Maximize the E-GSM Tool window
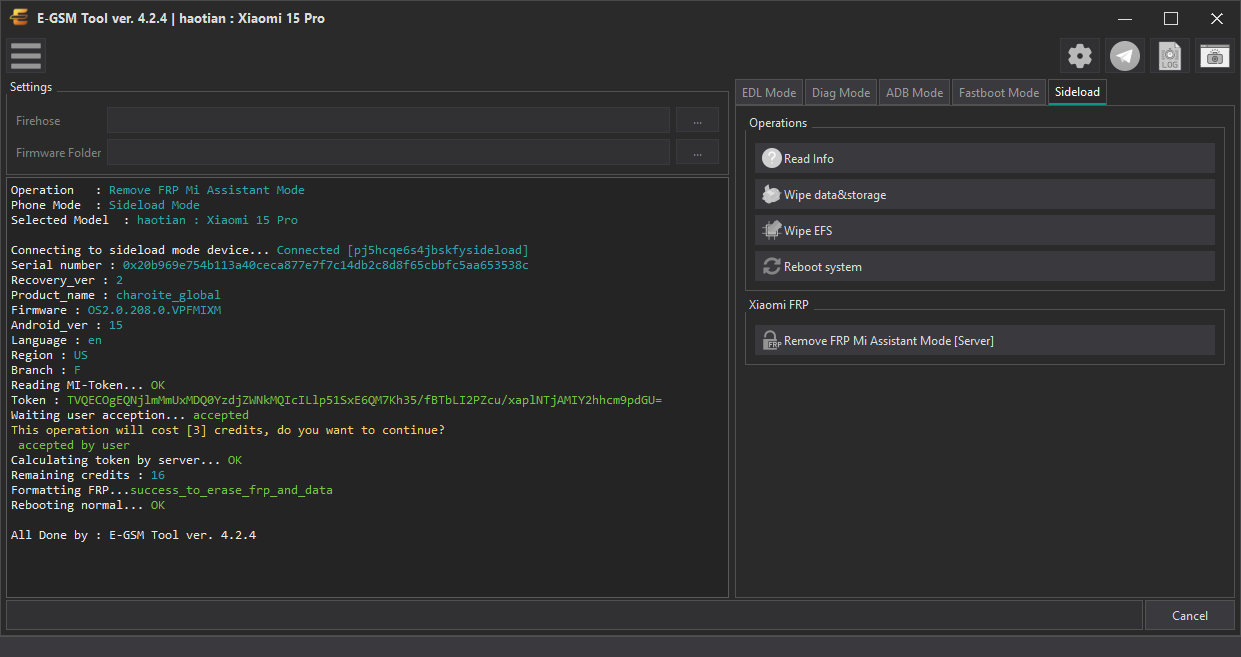The image size is (1241, 657). click(1170, 18)
